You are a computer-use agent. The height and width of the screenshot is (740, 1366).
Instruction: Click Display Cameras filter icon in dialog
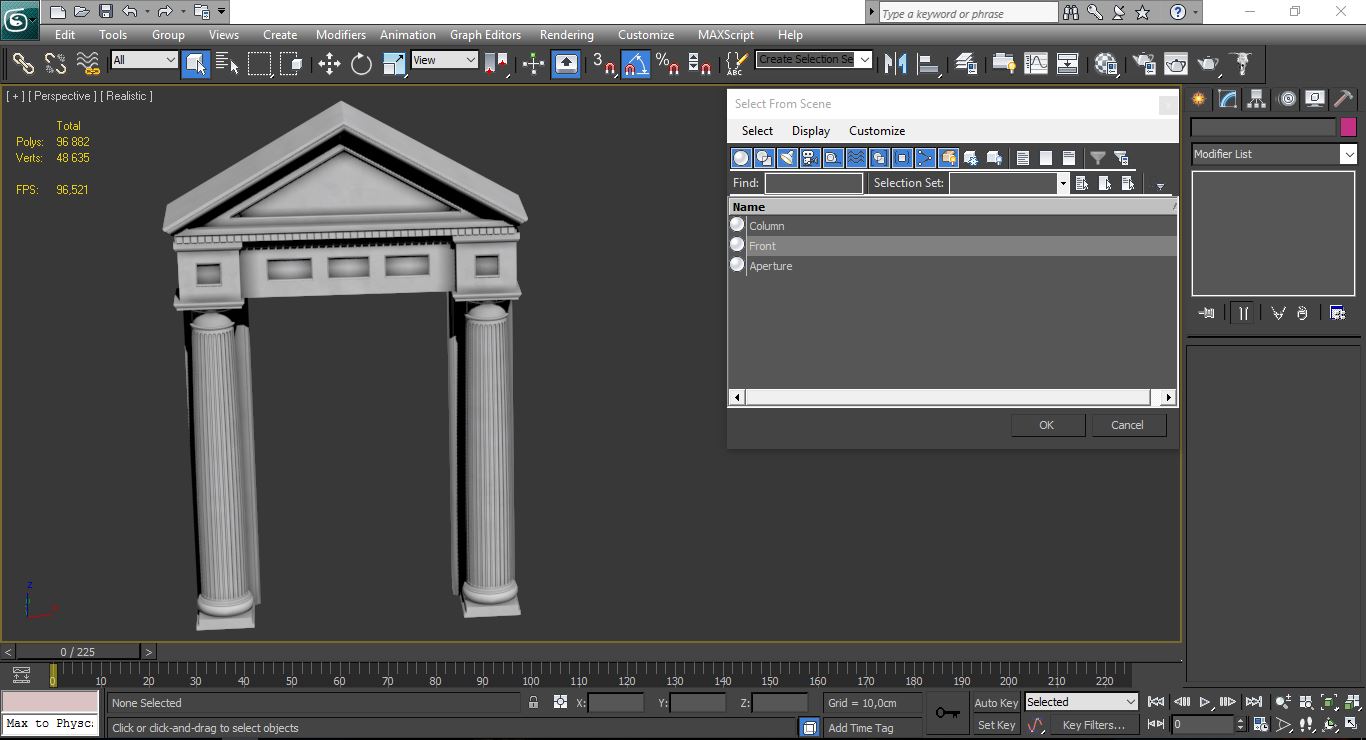810,158
